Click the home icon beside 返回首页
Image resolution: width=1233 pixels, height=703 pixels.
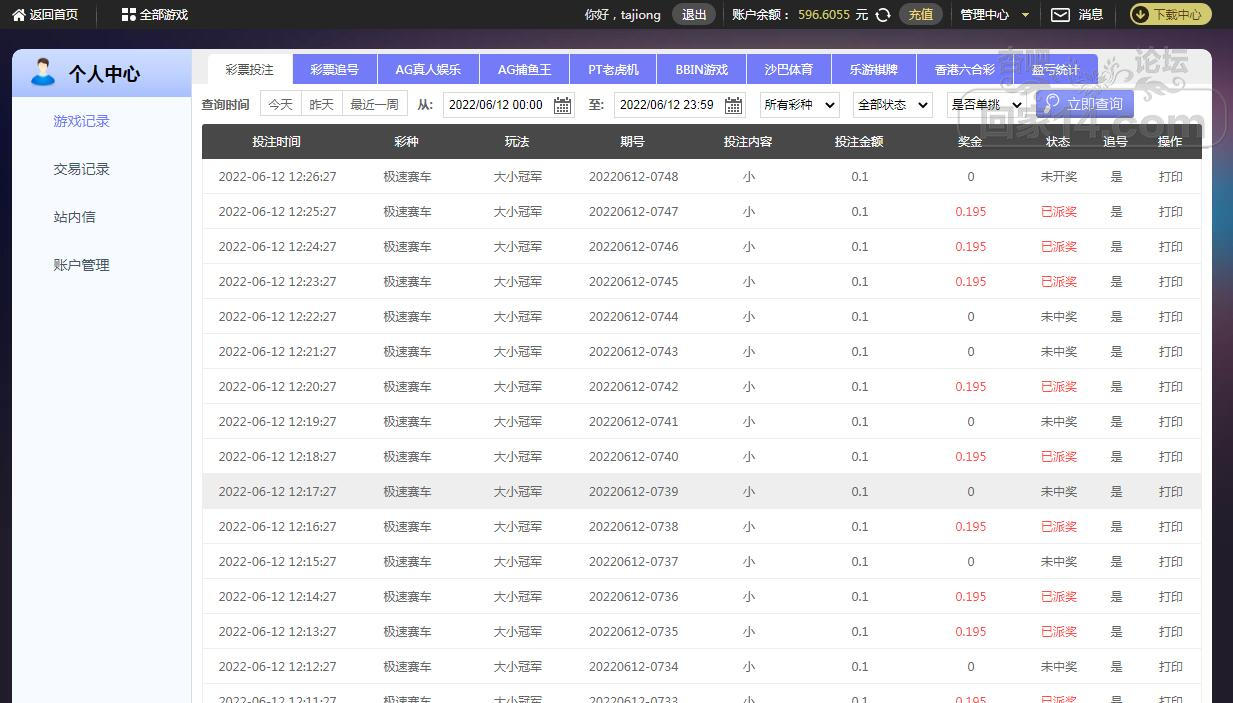tap(18, 15)
